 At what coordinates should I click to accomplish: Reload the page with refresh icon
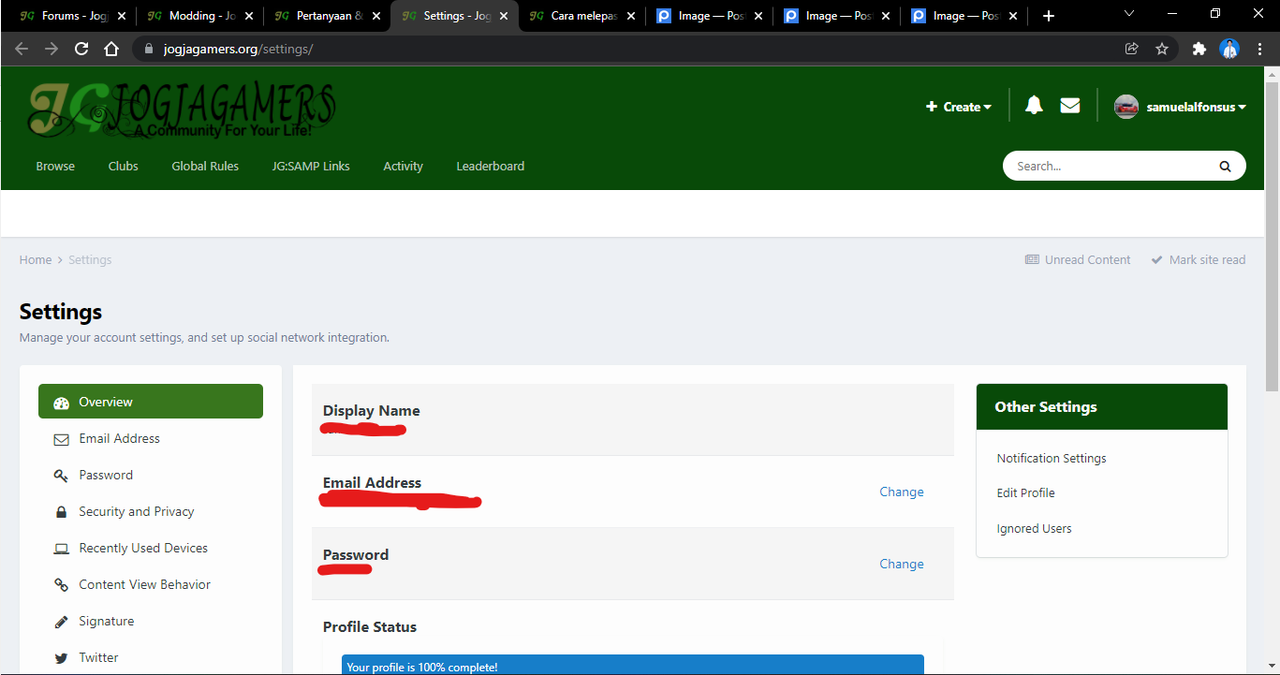point(81,48)
